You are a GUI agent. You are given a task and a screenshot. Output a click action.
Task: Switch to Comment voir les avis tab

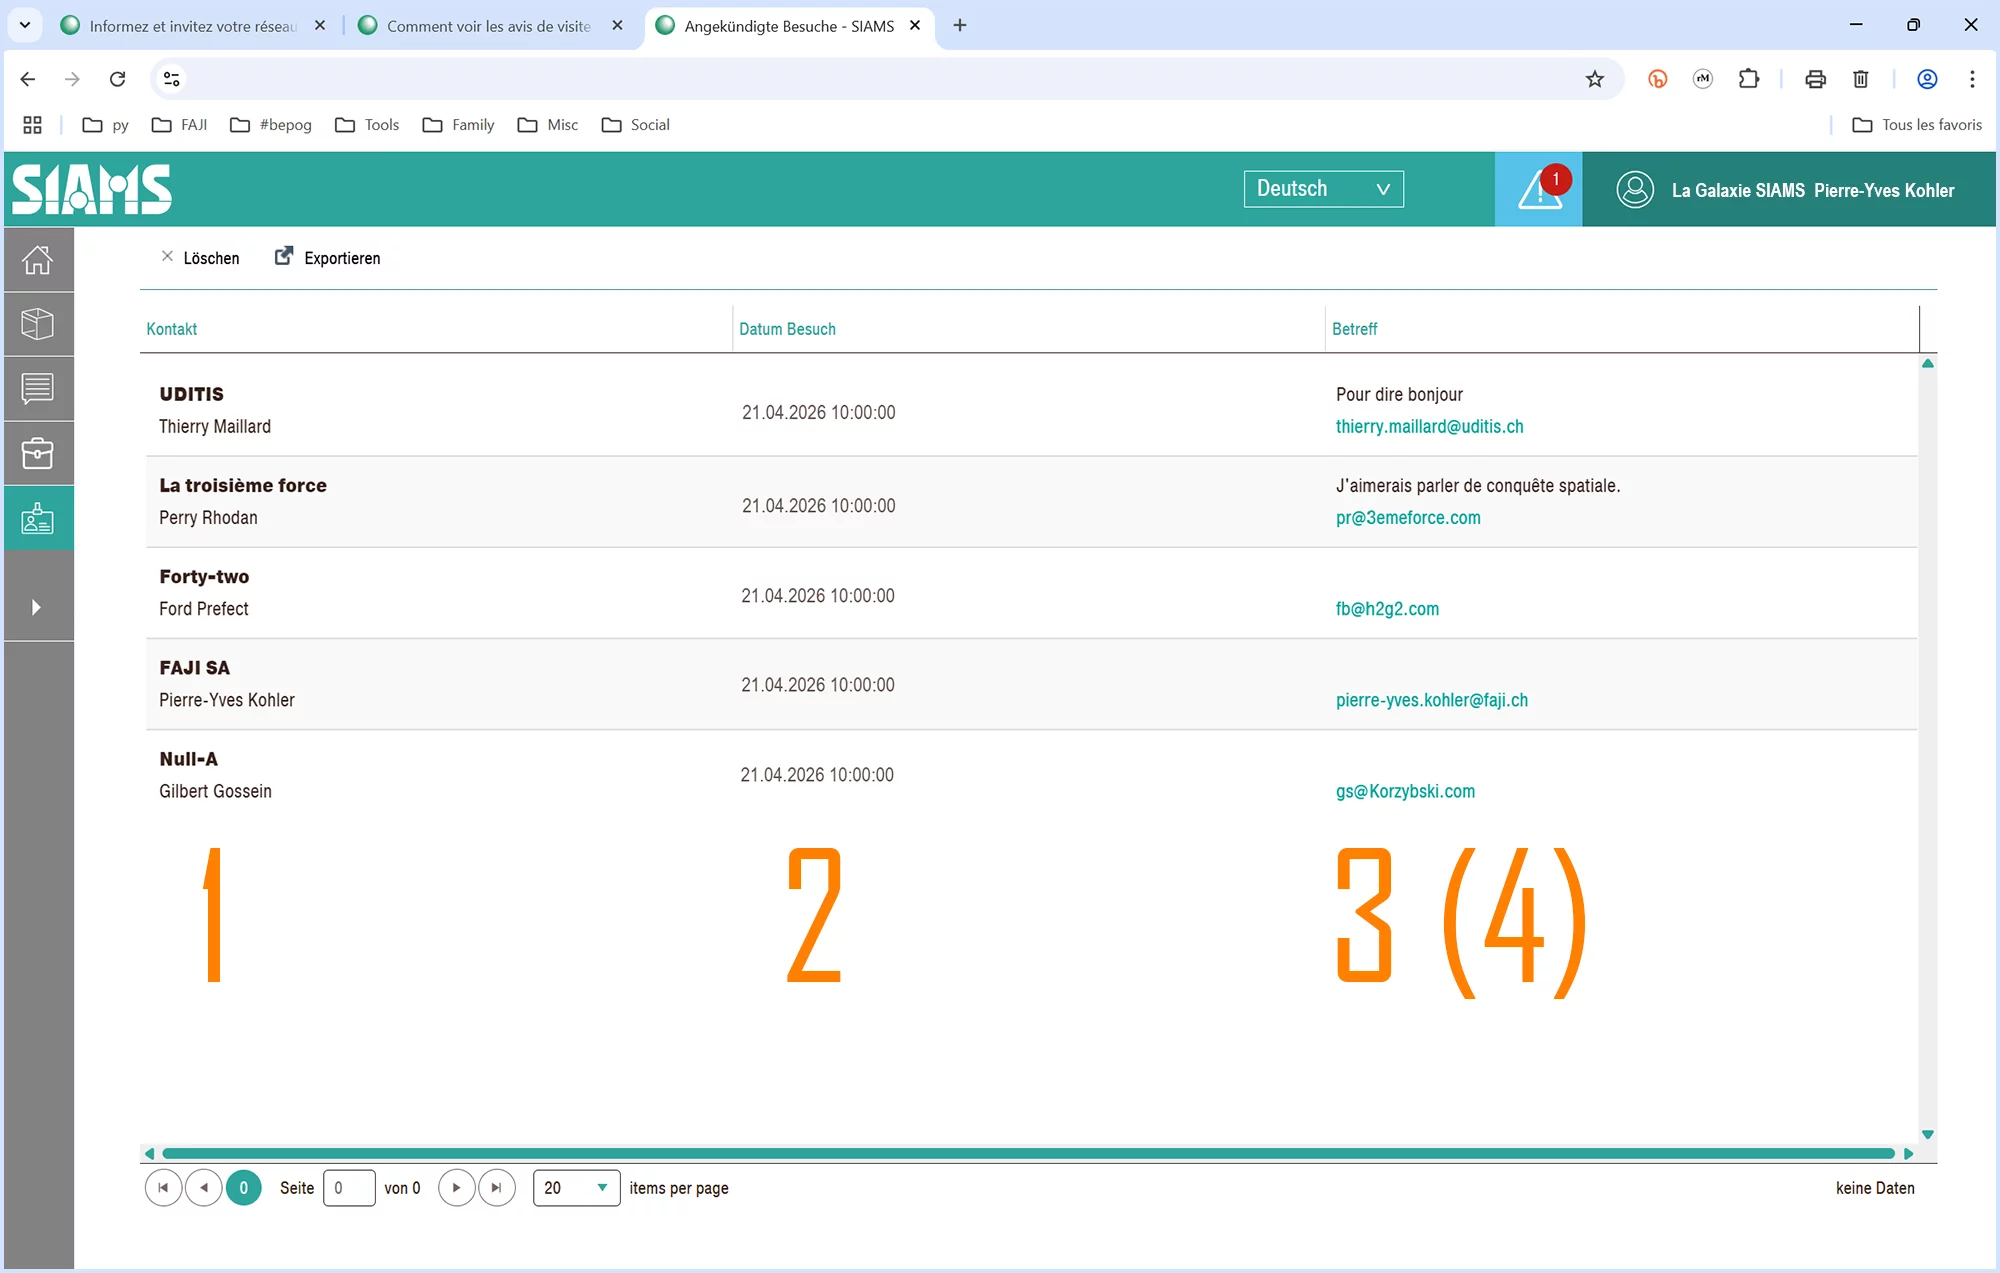[488, 26]
